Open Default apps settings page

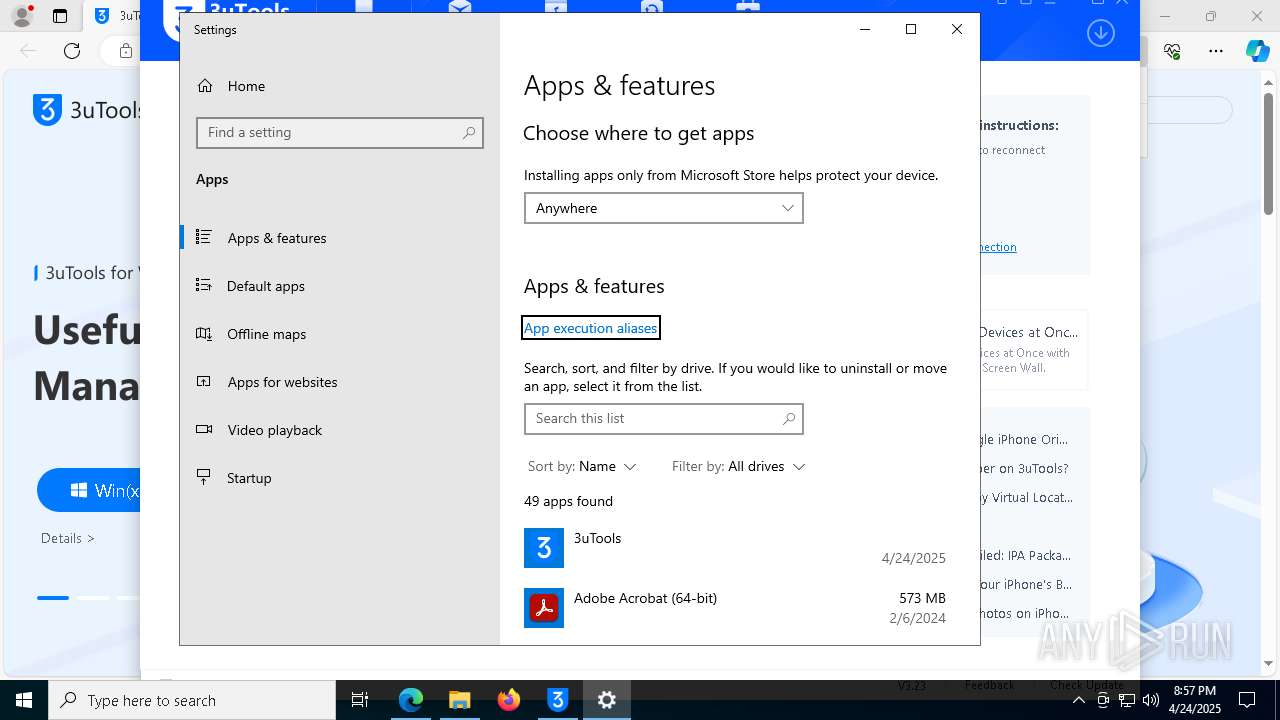point(340,286)
